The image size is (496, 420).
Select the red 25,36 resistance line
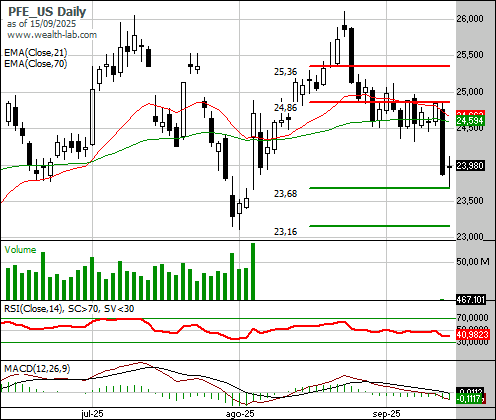click(x=380, y=66)
